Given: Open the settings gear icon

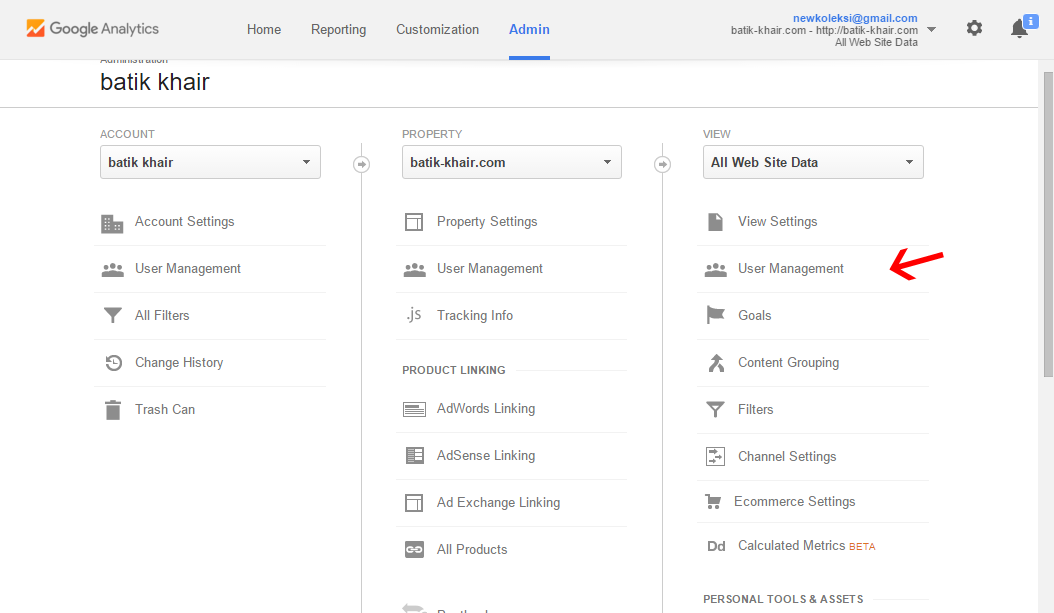Looking at the screenshot, I should (x=974, y=28).
